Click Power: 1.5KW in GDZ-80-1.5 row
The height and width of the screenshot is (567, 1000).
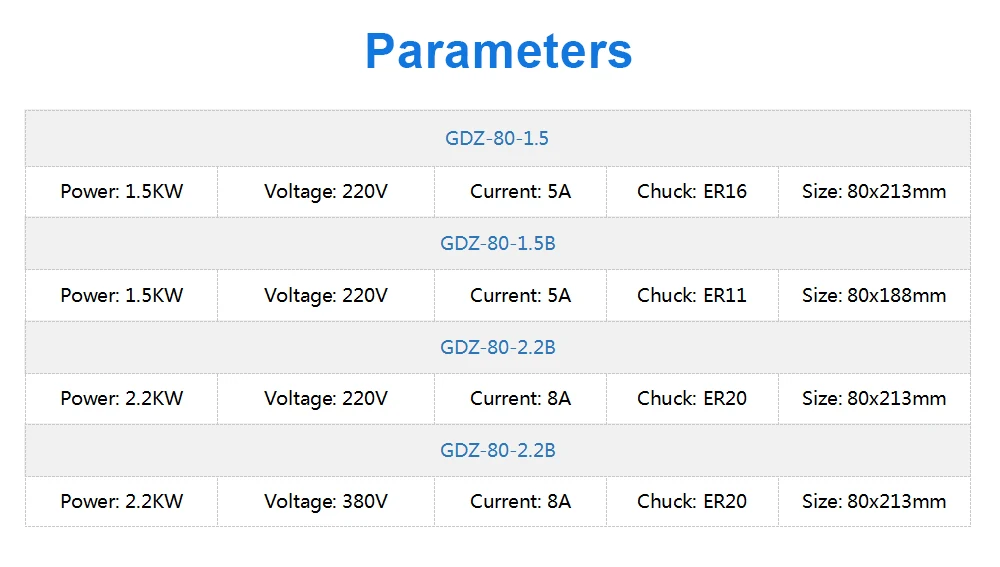coord(122,191)
